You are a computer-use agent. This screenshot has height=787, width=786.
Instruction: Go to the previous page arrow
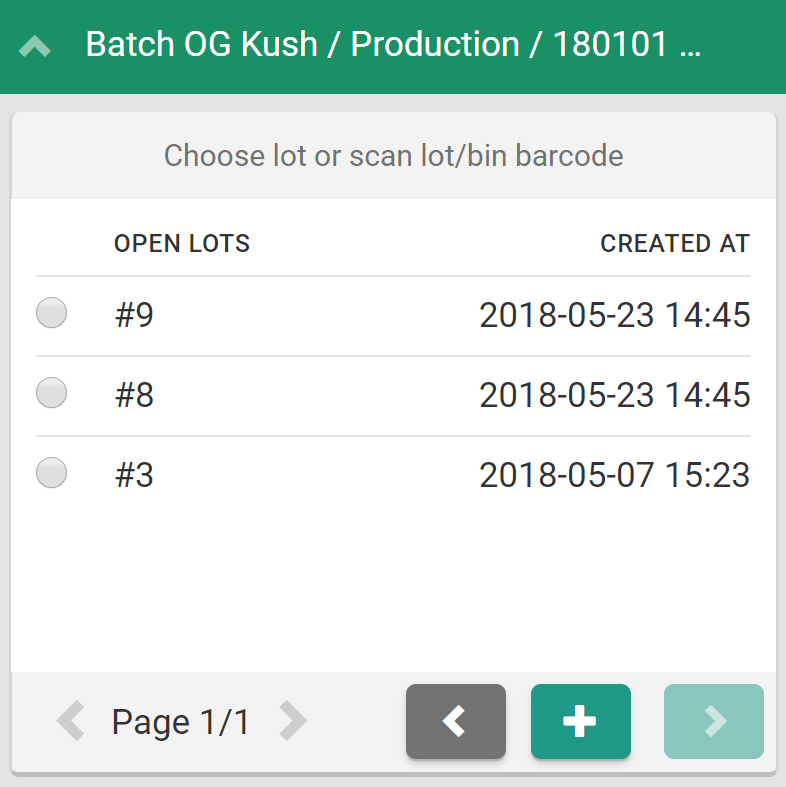[70, 721]
